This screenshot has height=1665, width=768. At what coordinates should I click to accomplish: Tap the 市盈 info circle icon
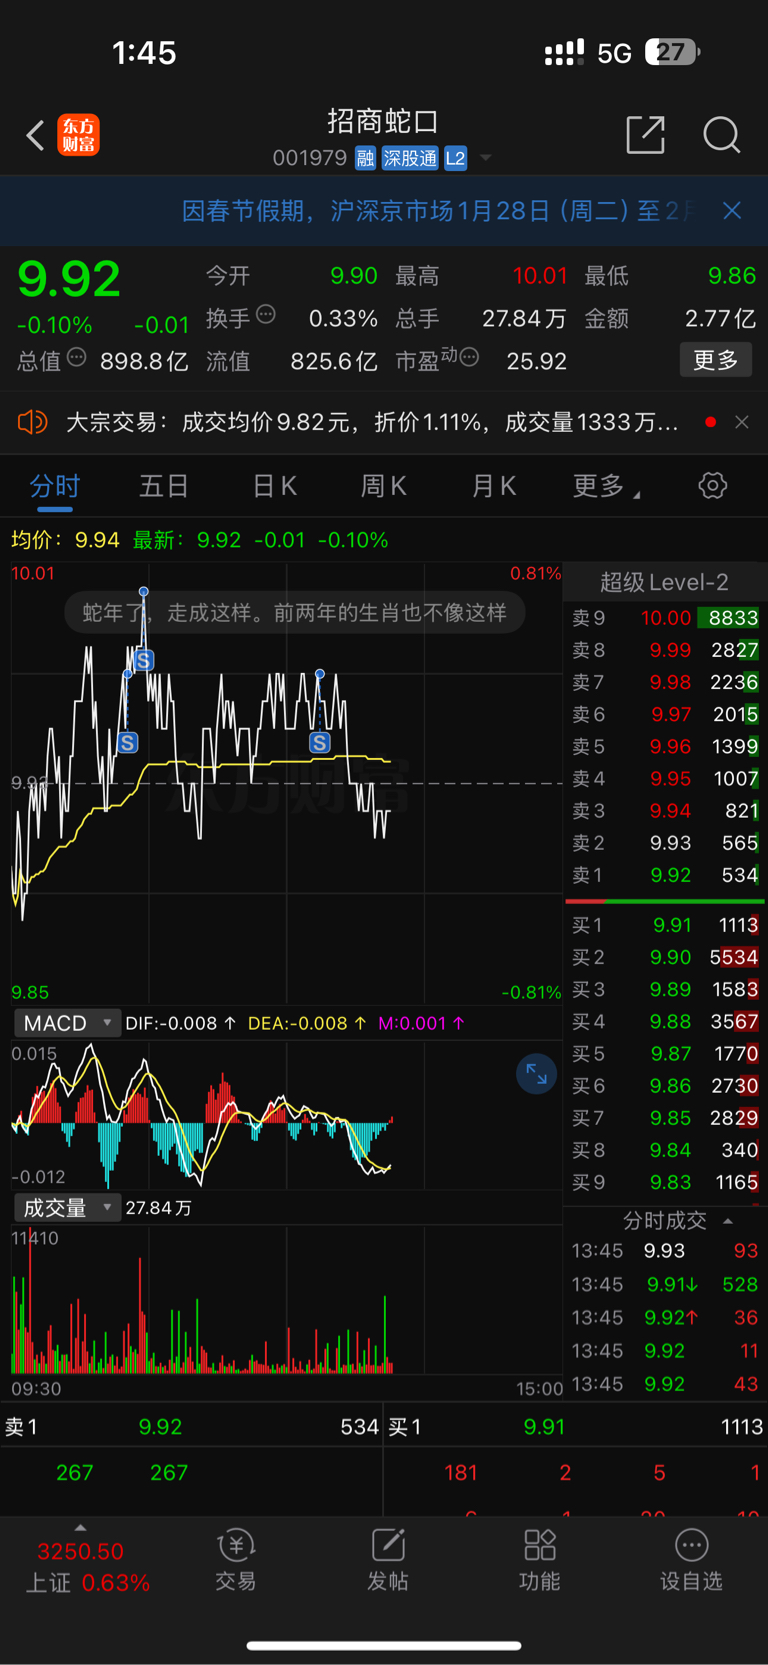click(469, 357)
